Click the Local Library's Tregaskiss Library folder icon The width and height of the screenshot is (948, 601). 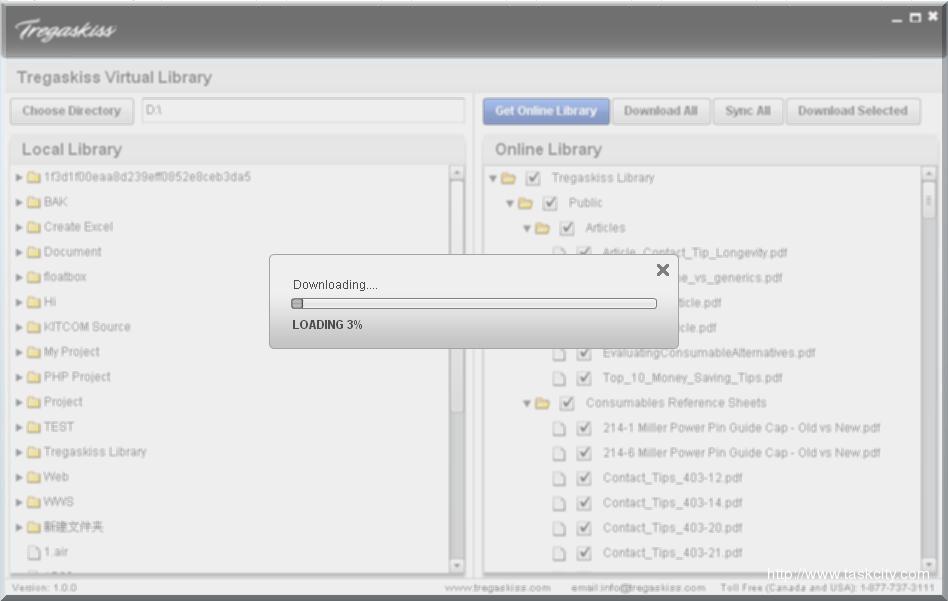point(34,452)
